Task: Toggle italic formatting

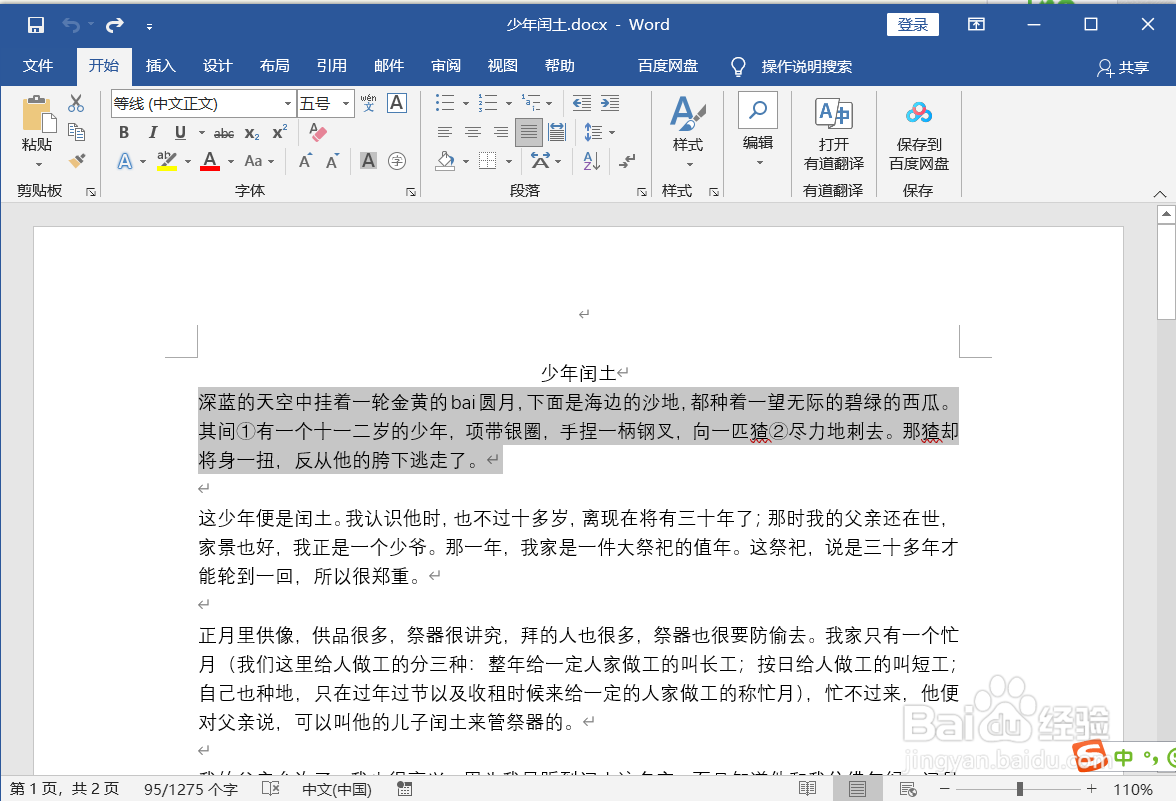Action: [153, 132]
